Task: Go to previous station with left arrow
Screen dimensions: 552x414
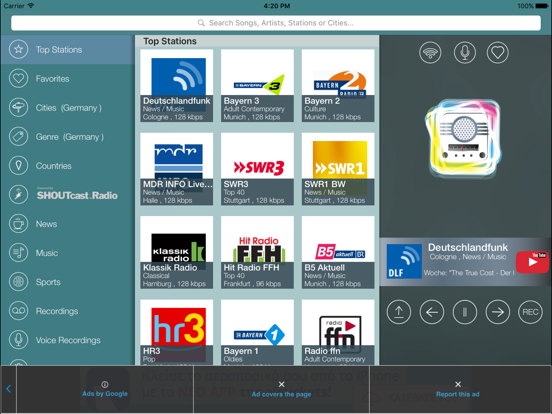Action: click(x=432, y=312)
